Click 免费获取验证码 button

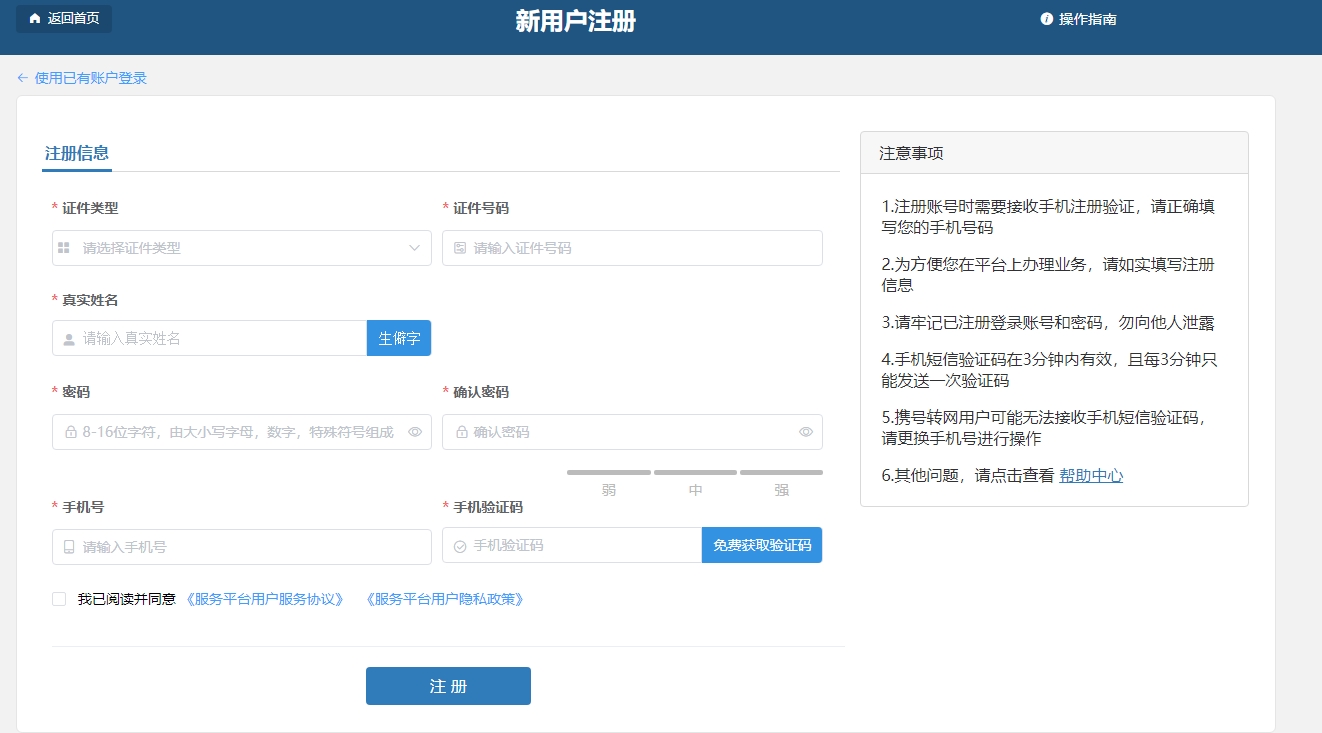click(762, 545)
